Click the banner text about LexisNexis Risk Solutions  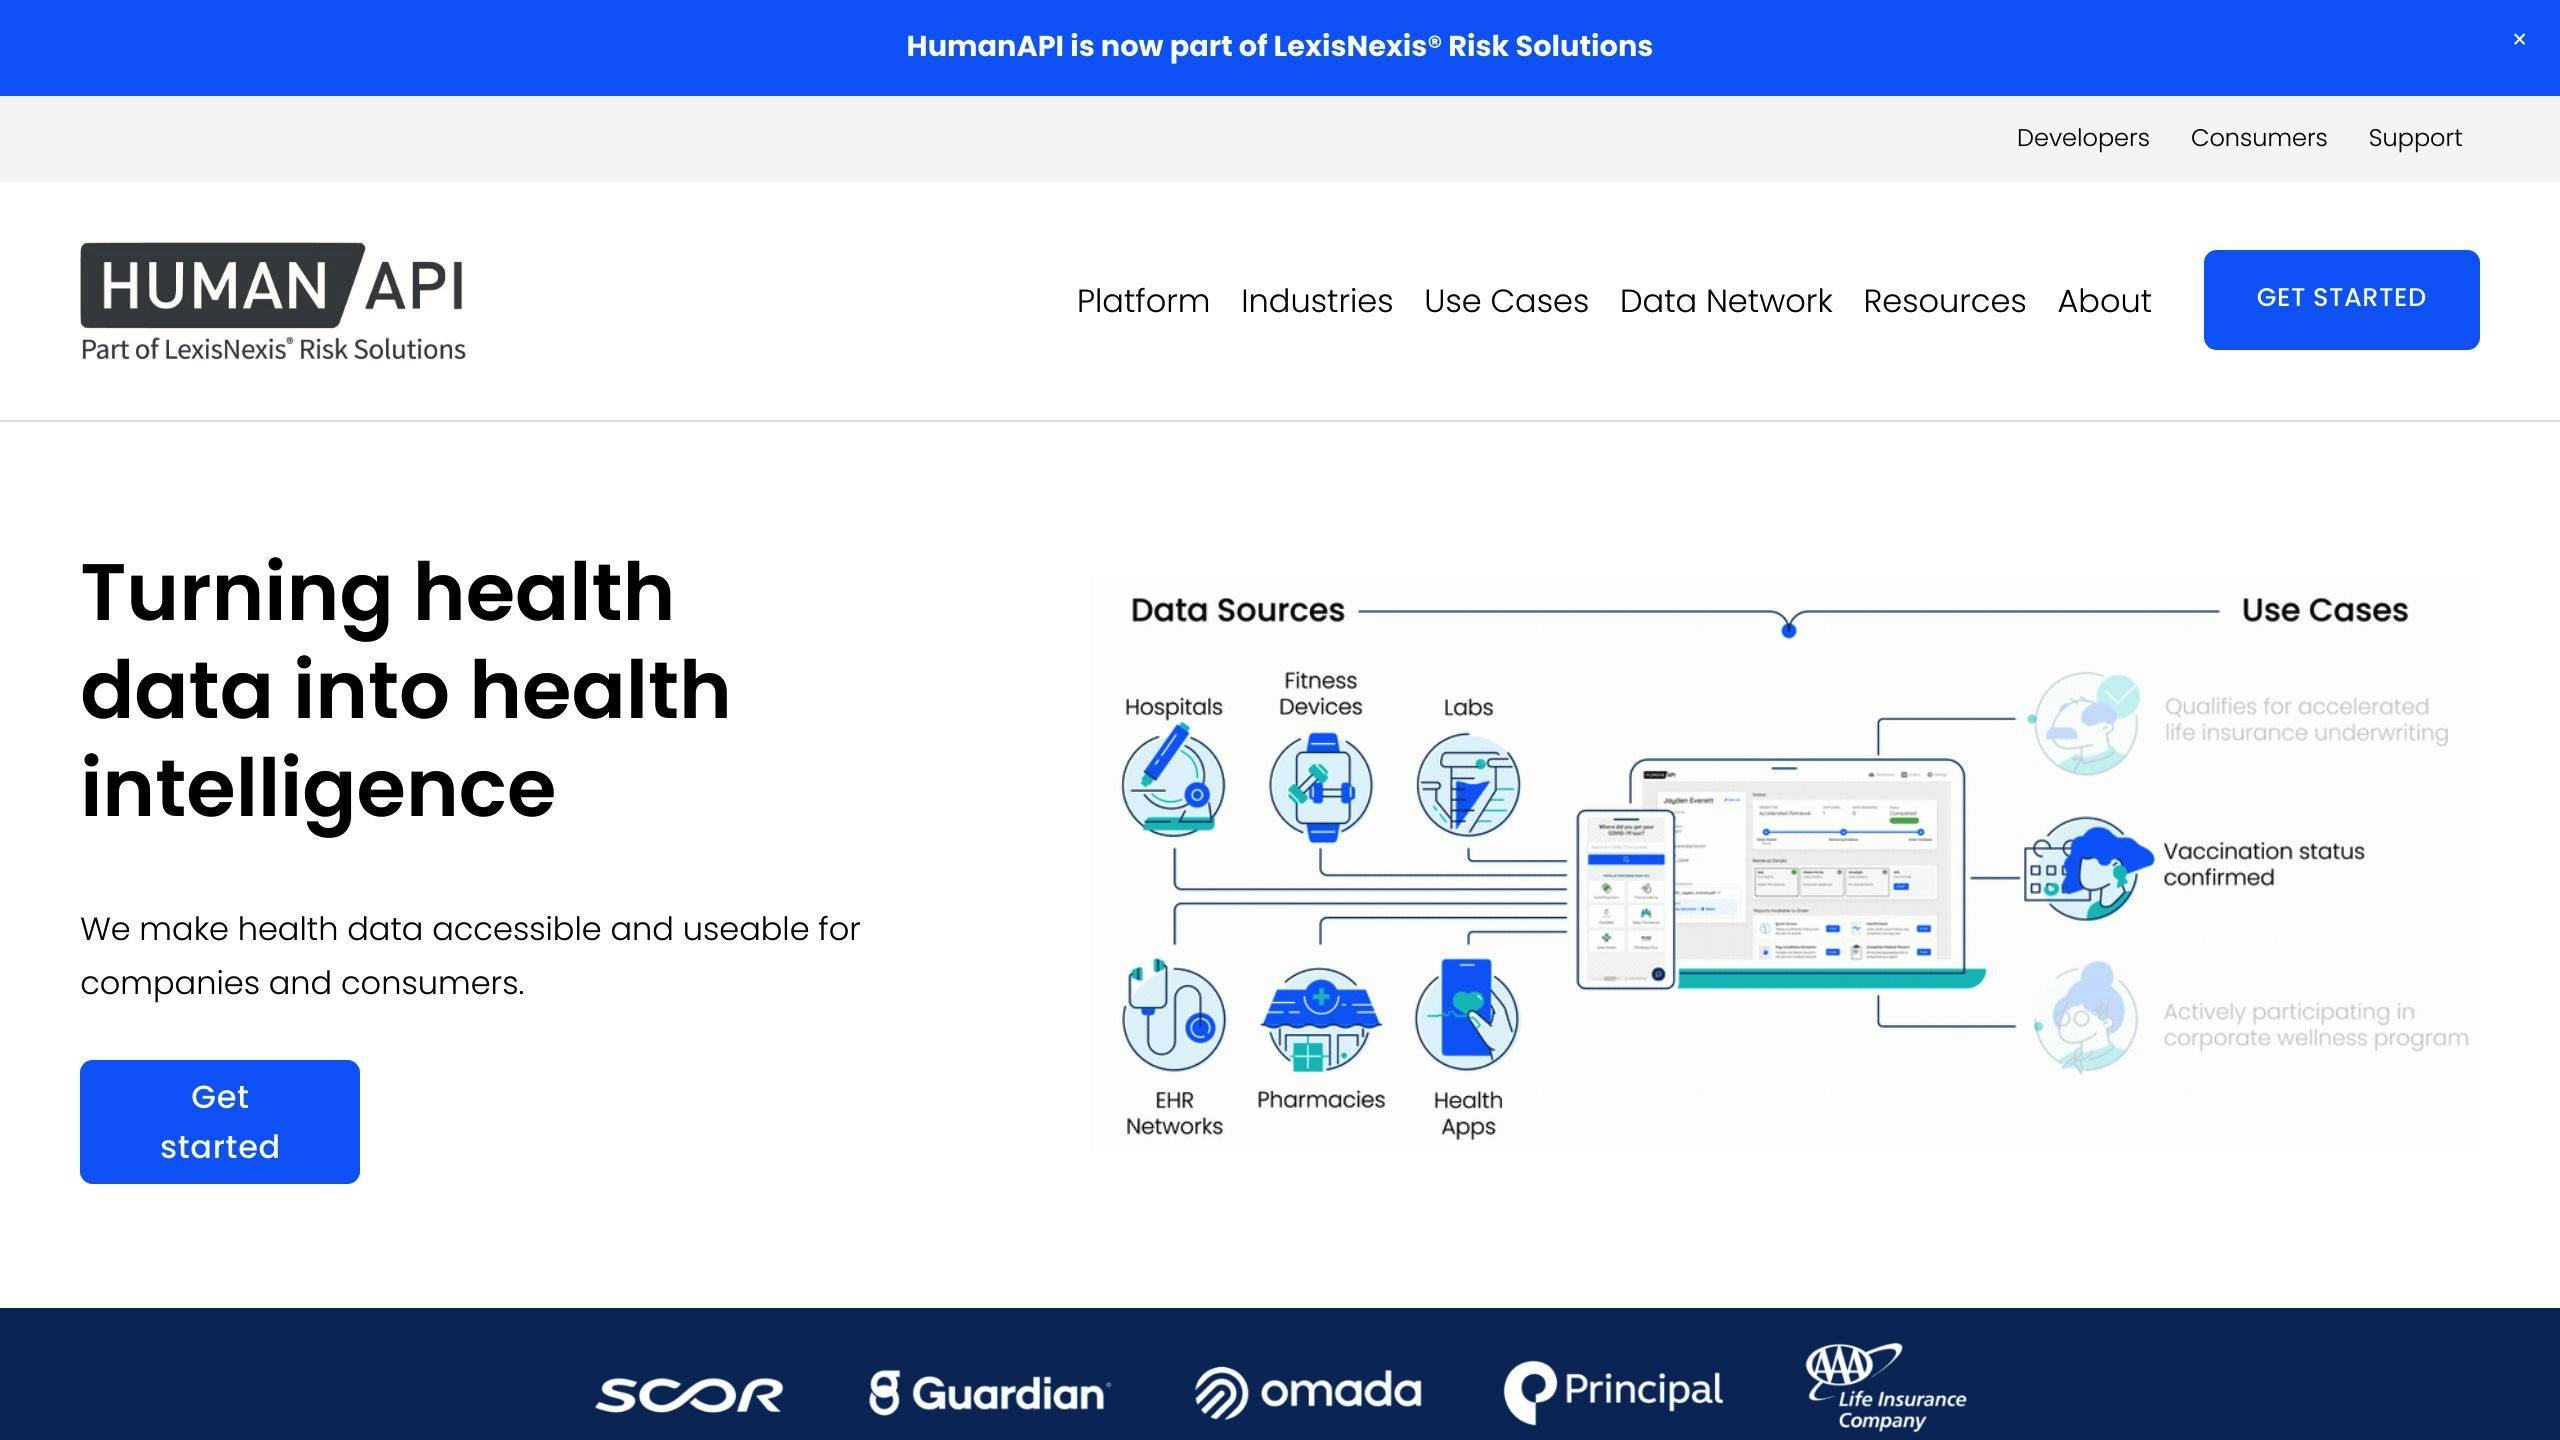click(x=1279, y=46)
